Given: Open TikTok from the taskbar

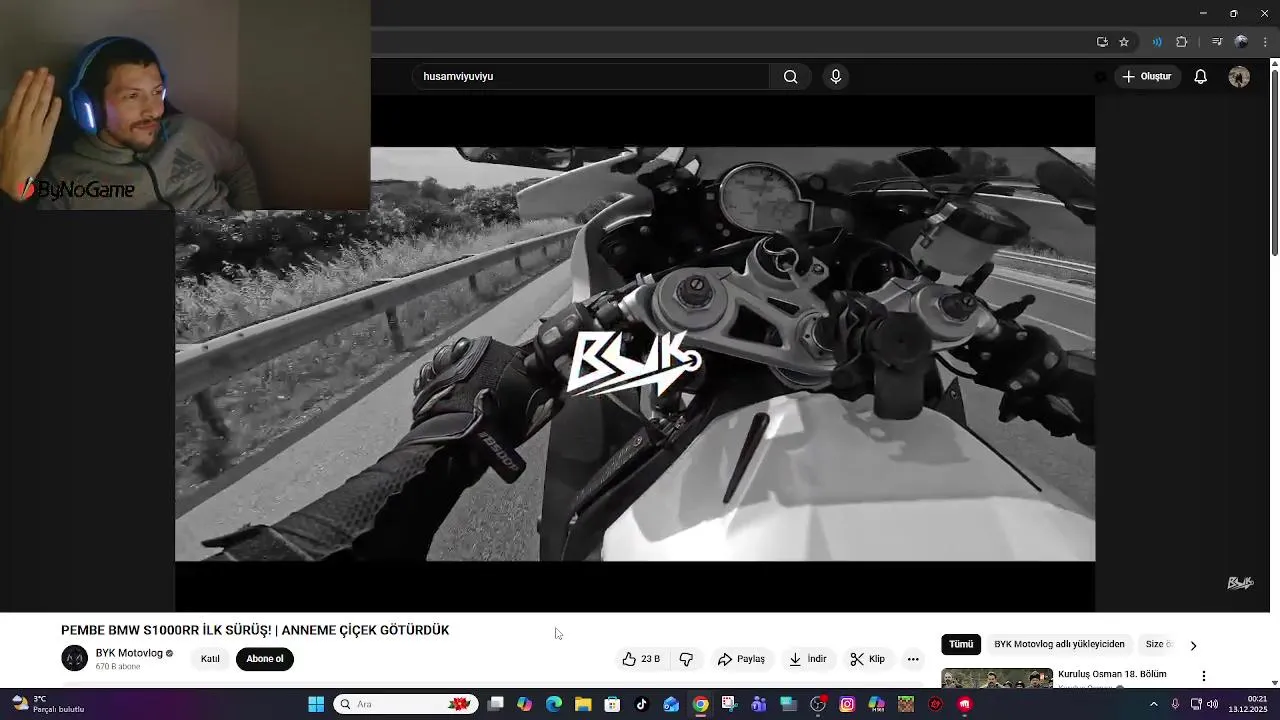Looking at the screenshot, I should click(x=642, y=704).
